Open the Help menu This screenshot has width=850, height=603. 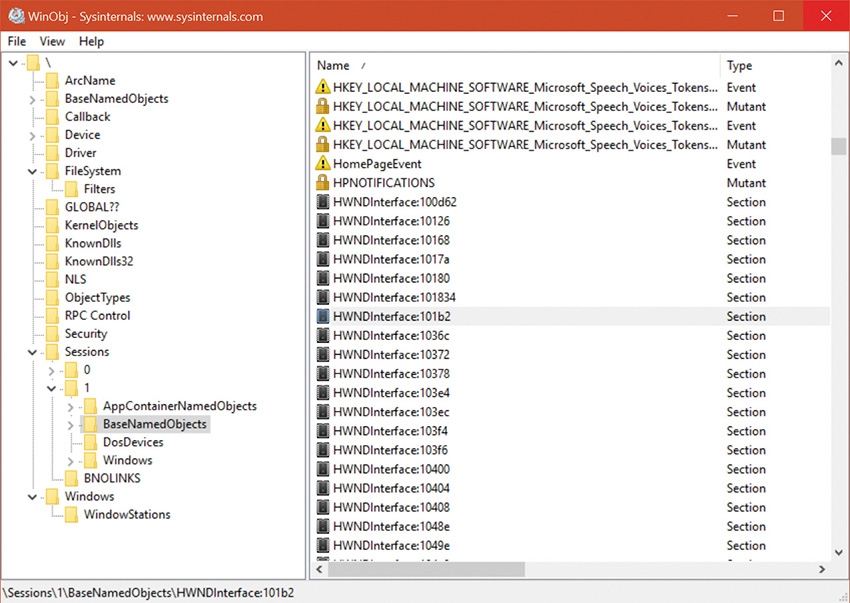(x=91, y=41)
